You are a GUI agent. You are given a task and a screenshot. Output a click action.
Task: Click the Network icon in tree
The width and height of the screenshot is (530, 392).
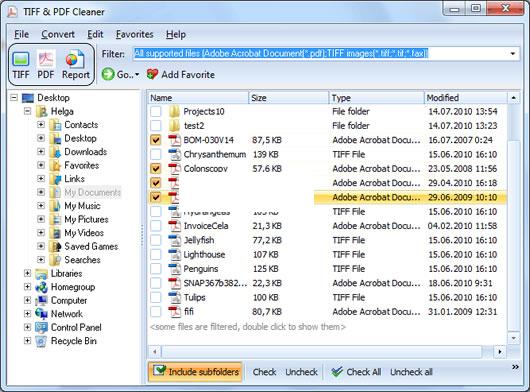[41, 314]
